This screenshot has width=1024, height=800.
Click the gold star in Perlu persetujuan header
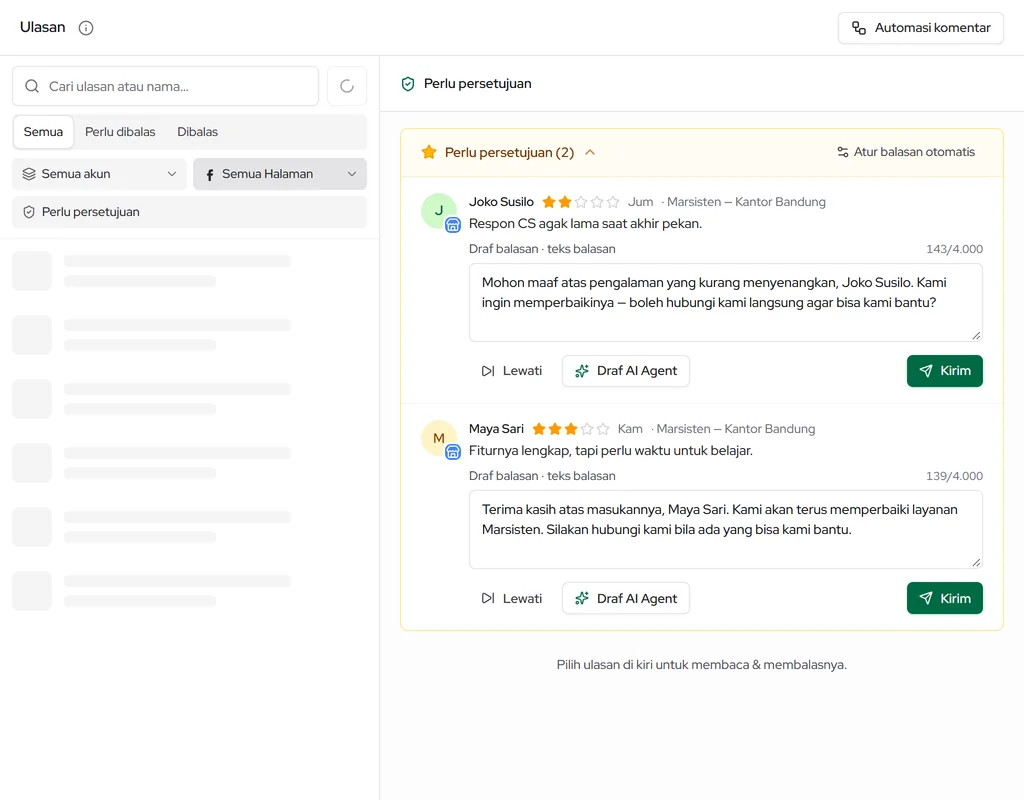pos(429,152)
